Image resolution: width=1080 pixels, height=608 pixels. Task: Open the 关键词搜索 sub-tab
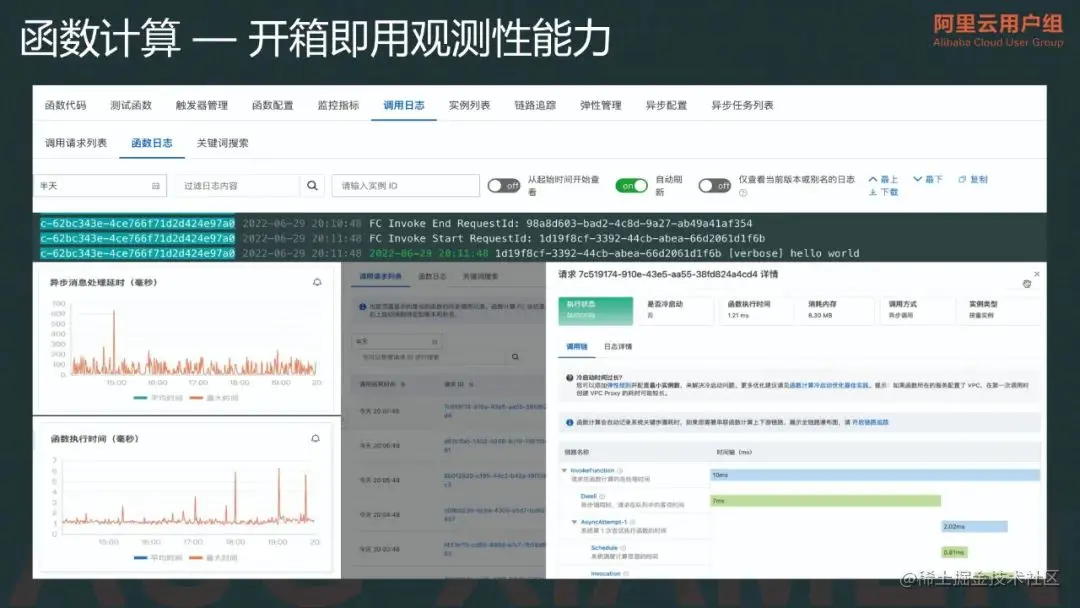pyautogui.click(x=222, y=143)
